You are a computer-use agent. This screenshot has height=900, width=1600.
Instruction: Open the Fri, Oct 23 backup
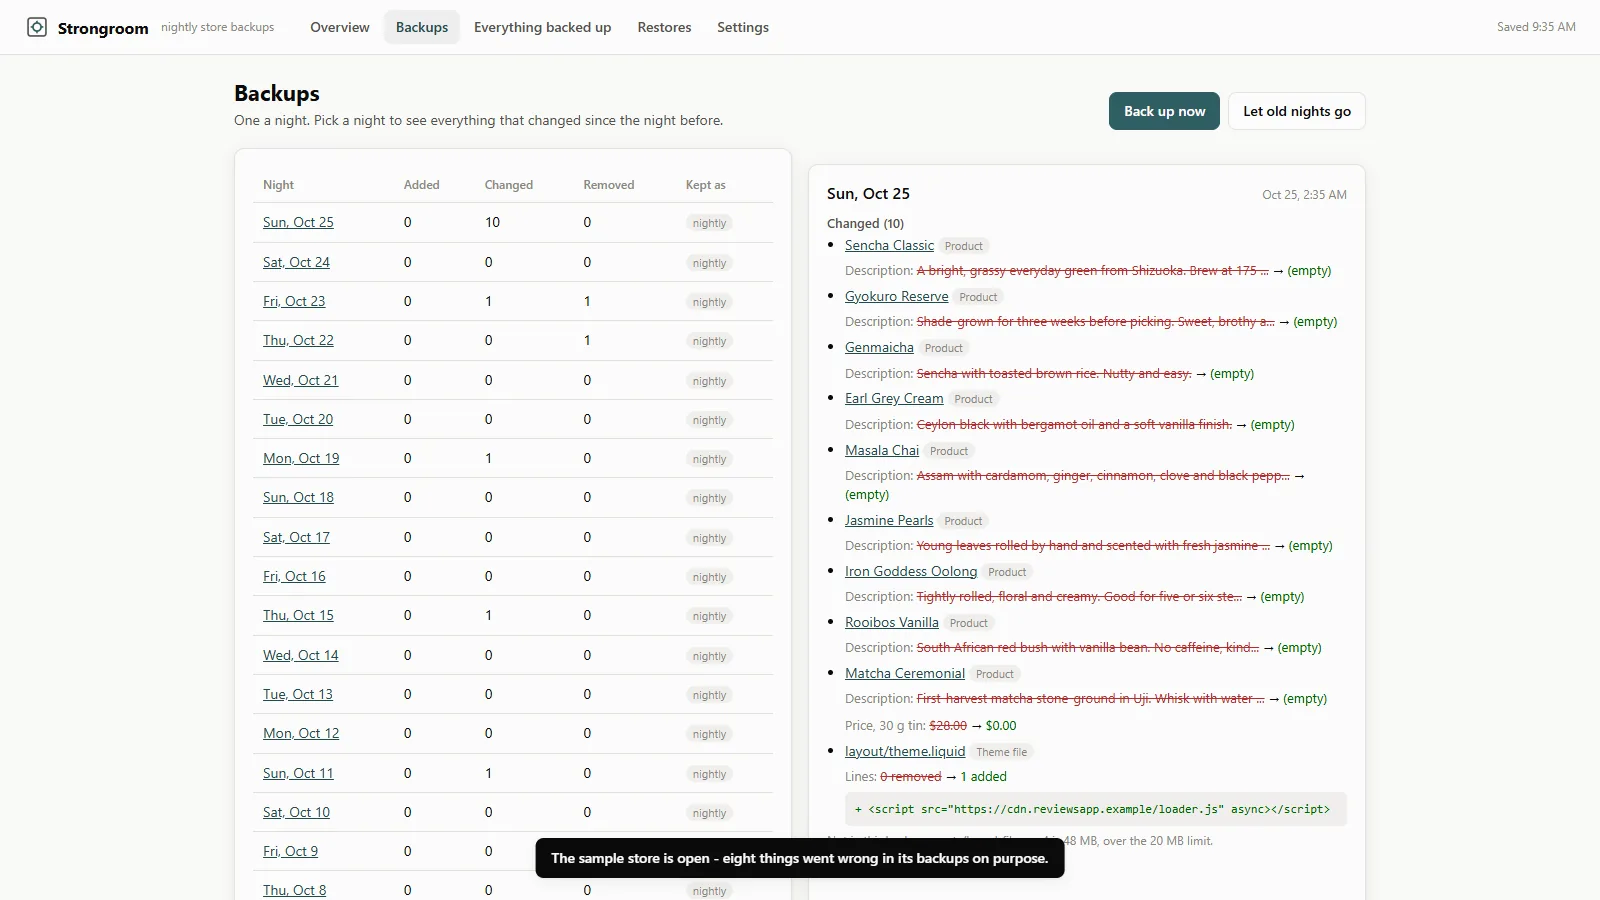pyautogui.click(x=294, y=301)
